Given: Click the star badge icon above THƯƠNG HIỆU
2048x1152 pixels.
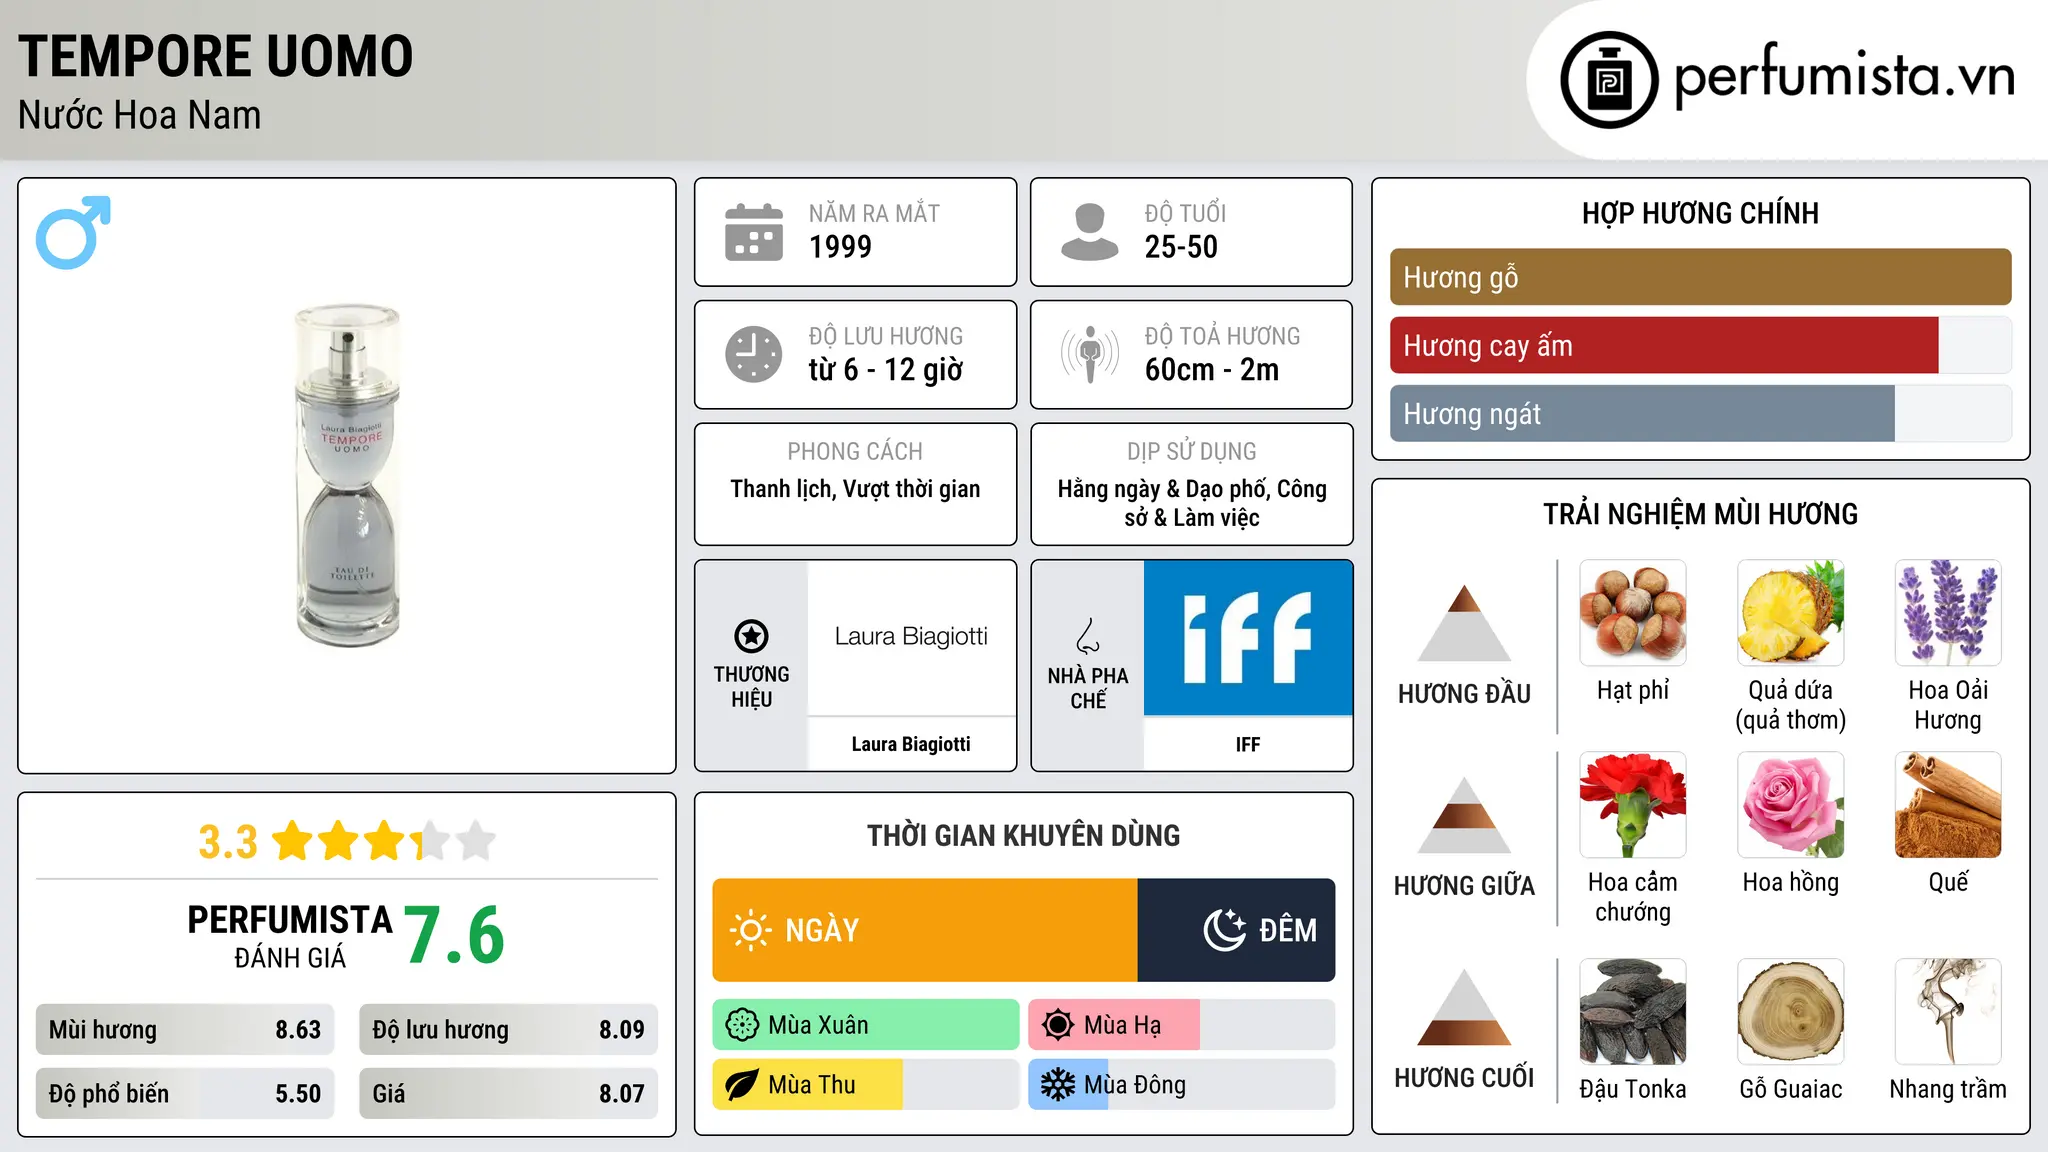Looking at the screenshot, I should coord(751,636).
